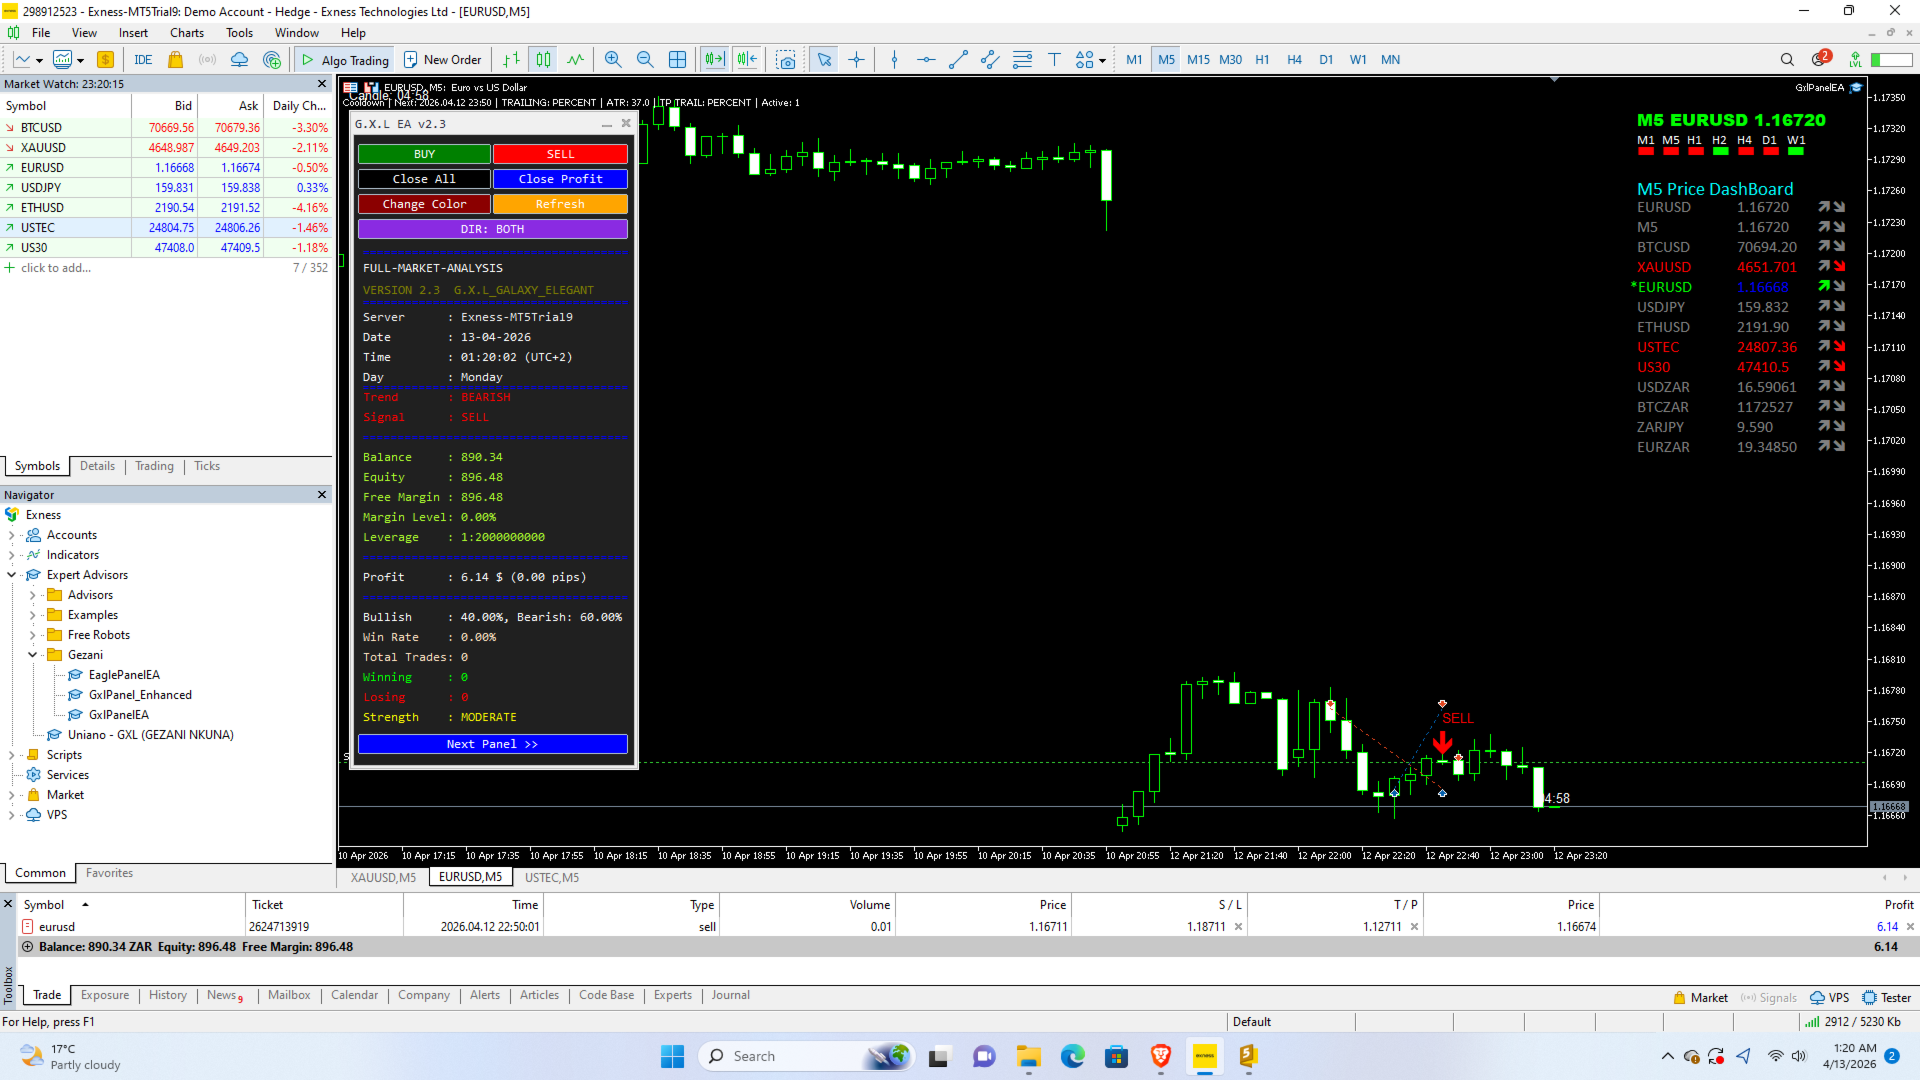Screen dimensions: 1920x1080
Task: Collapse the Gezani folder
Action: pyautogui.click(x=32, y=655)
